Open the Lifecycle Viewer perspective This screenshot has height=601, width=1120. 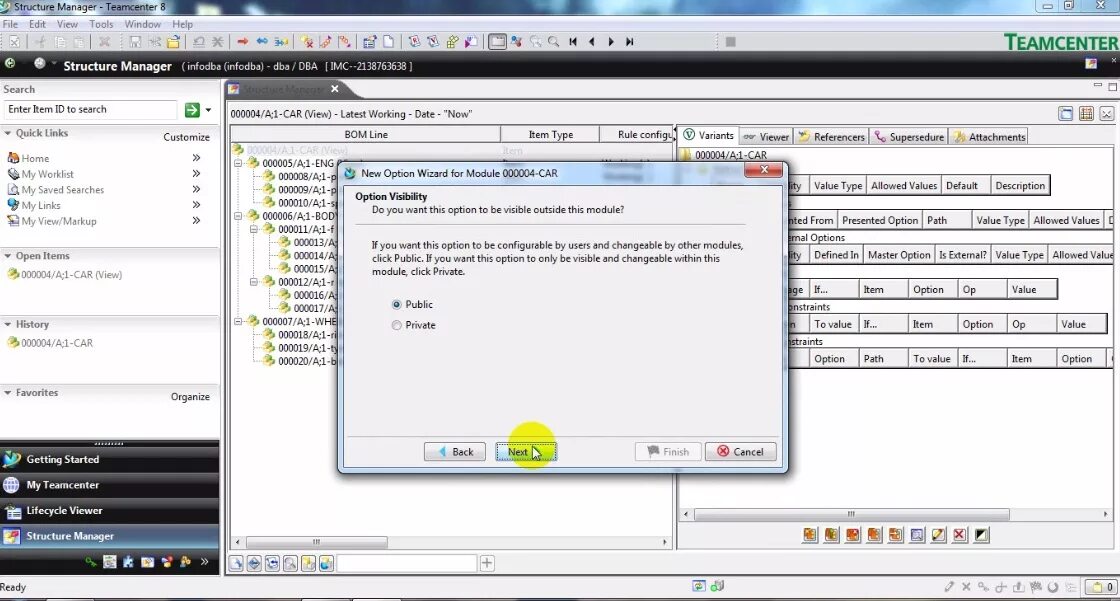(x=109, y=511)
